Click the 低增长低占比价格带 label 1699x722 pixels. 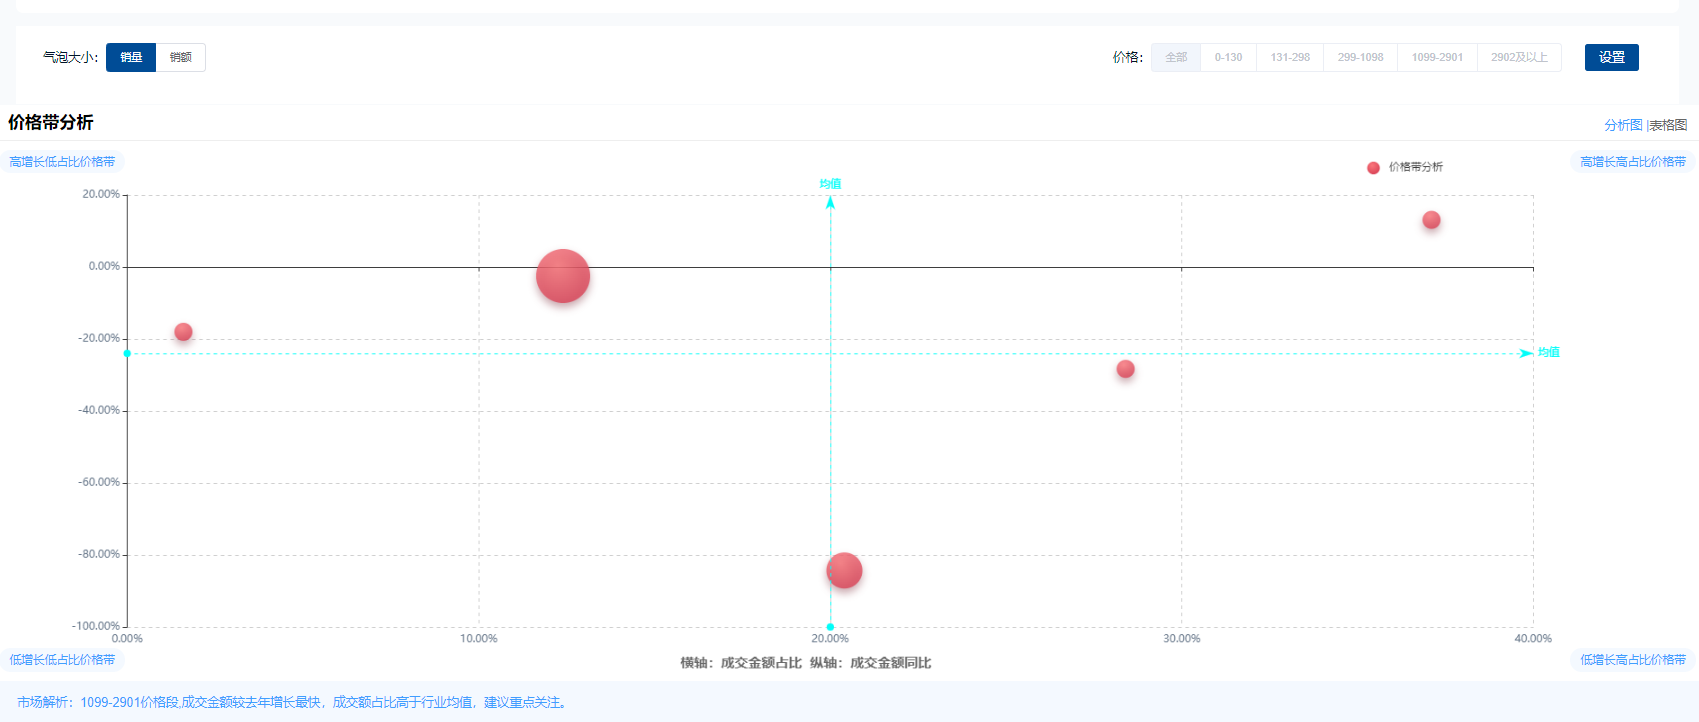(x=62, y=660)
